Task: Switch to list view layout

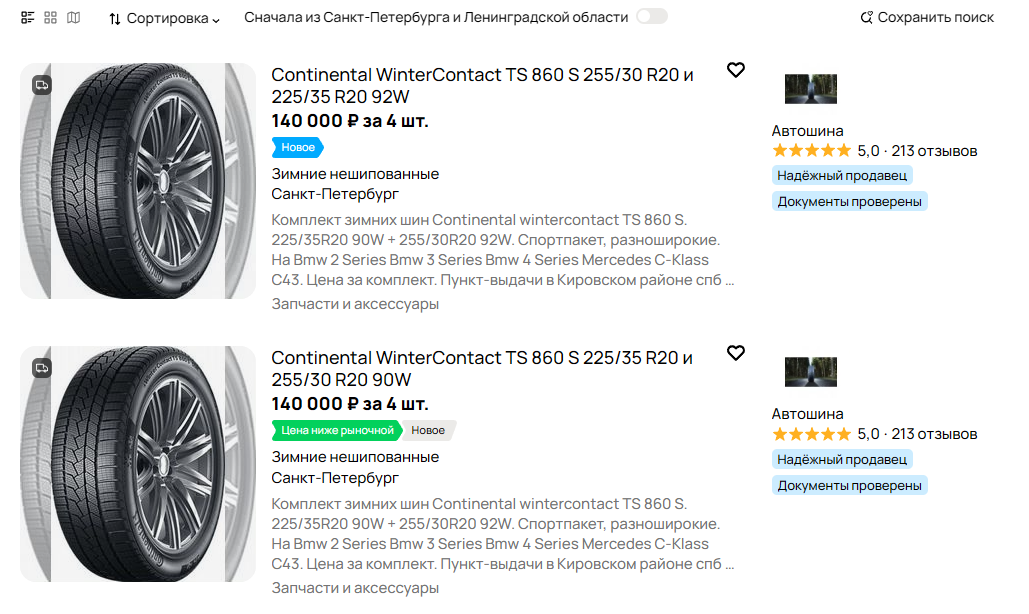Action: click(x=27, y=18)
